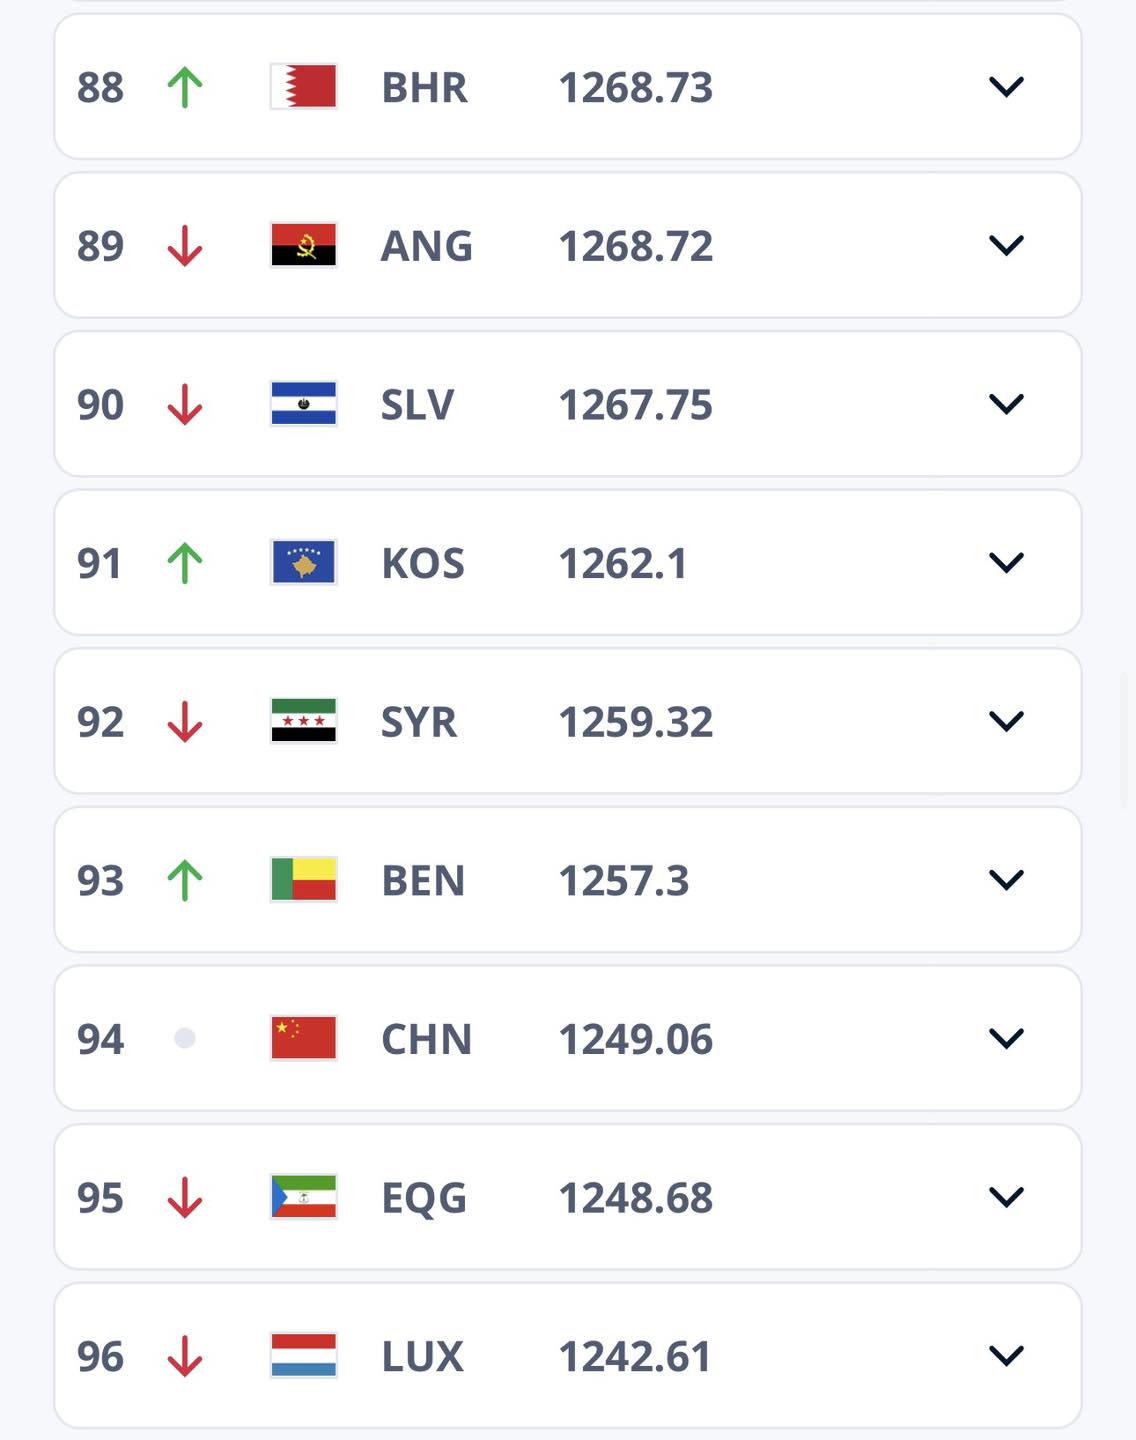Expand the SLV row details chevron

click(1006, 404)
